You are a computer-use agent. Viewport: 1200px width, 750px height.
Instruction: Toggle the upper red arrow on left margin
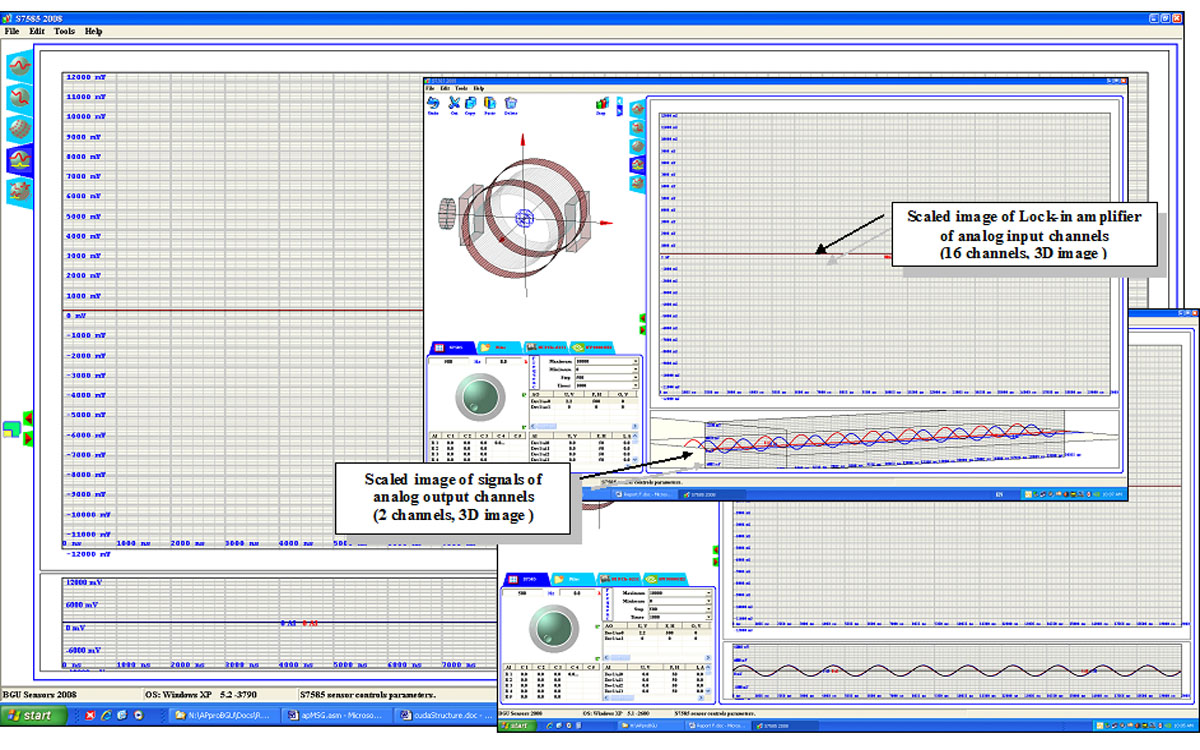click(x=28, y=417)
